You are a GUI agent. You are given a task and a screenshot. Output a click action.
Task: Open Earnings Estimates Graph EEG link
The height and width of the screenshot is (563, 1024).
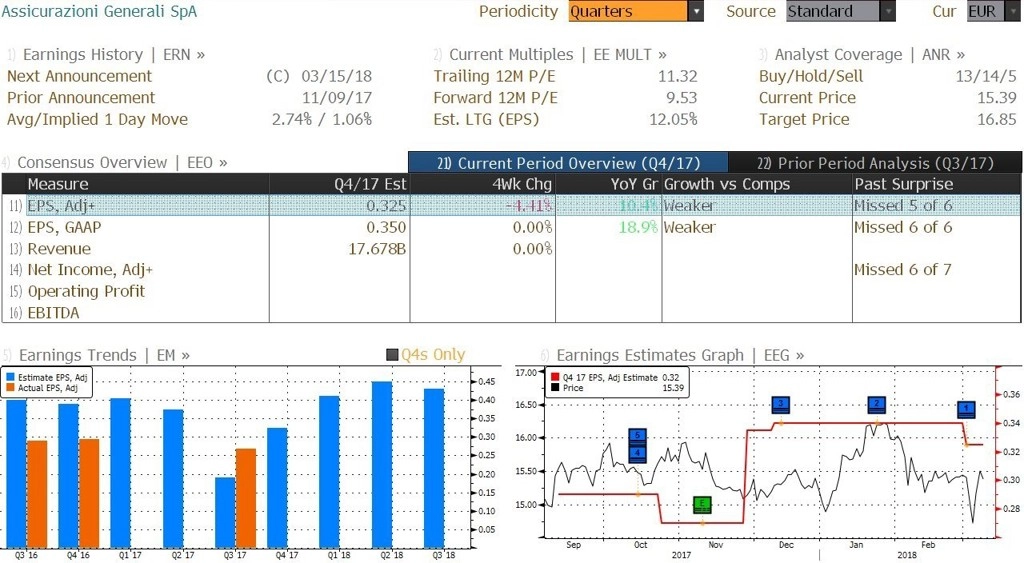[680, 355]
